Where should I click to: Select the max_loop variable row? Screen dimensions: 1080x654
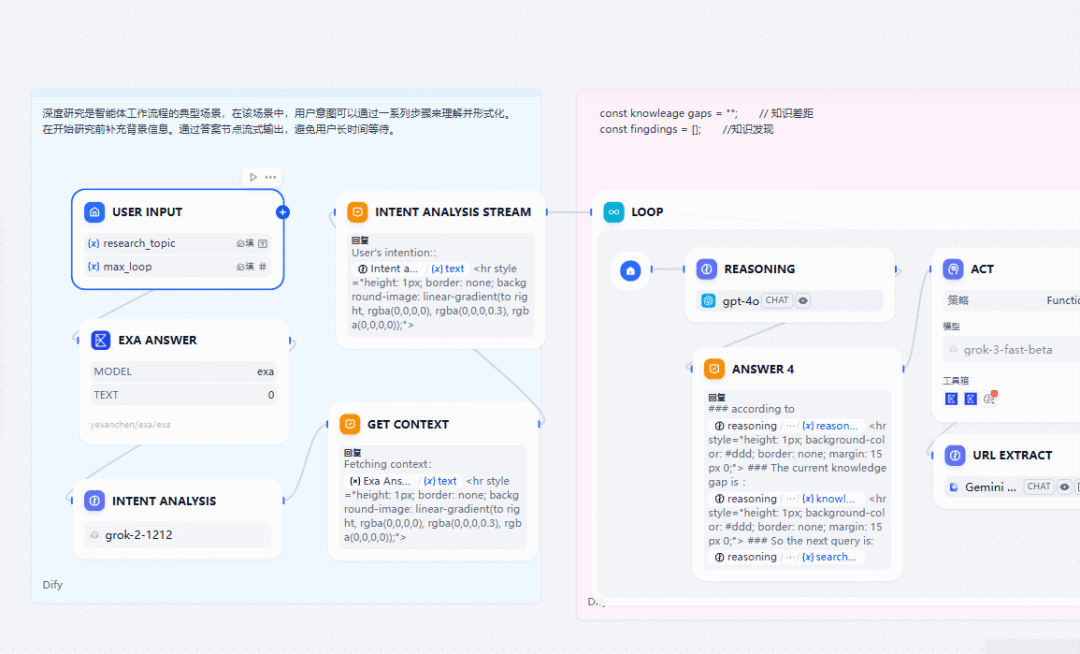[x=178, y=266]
